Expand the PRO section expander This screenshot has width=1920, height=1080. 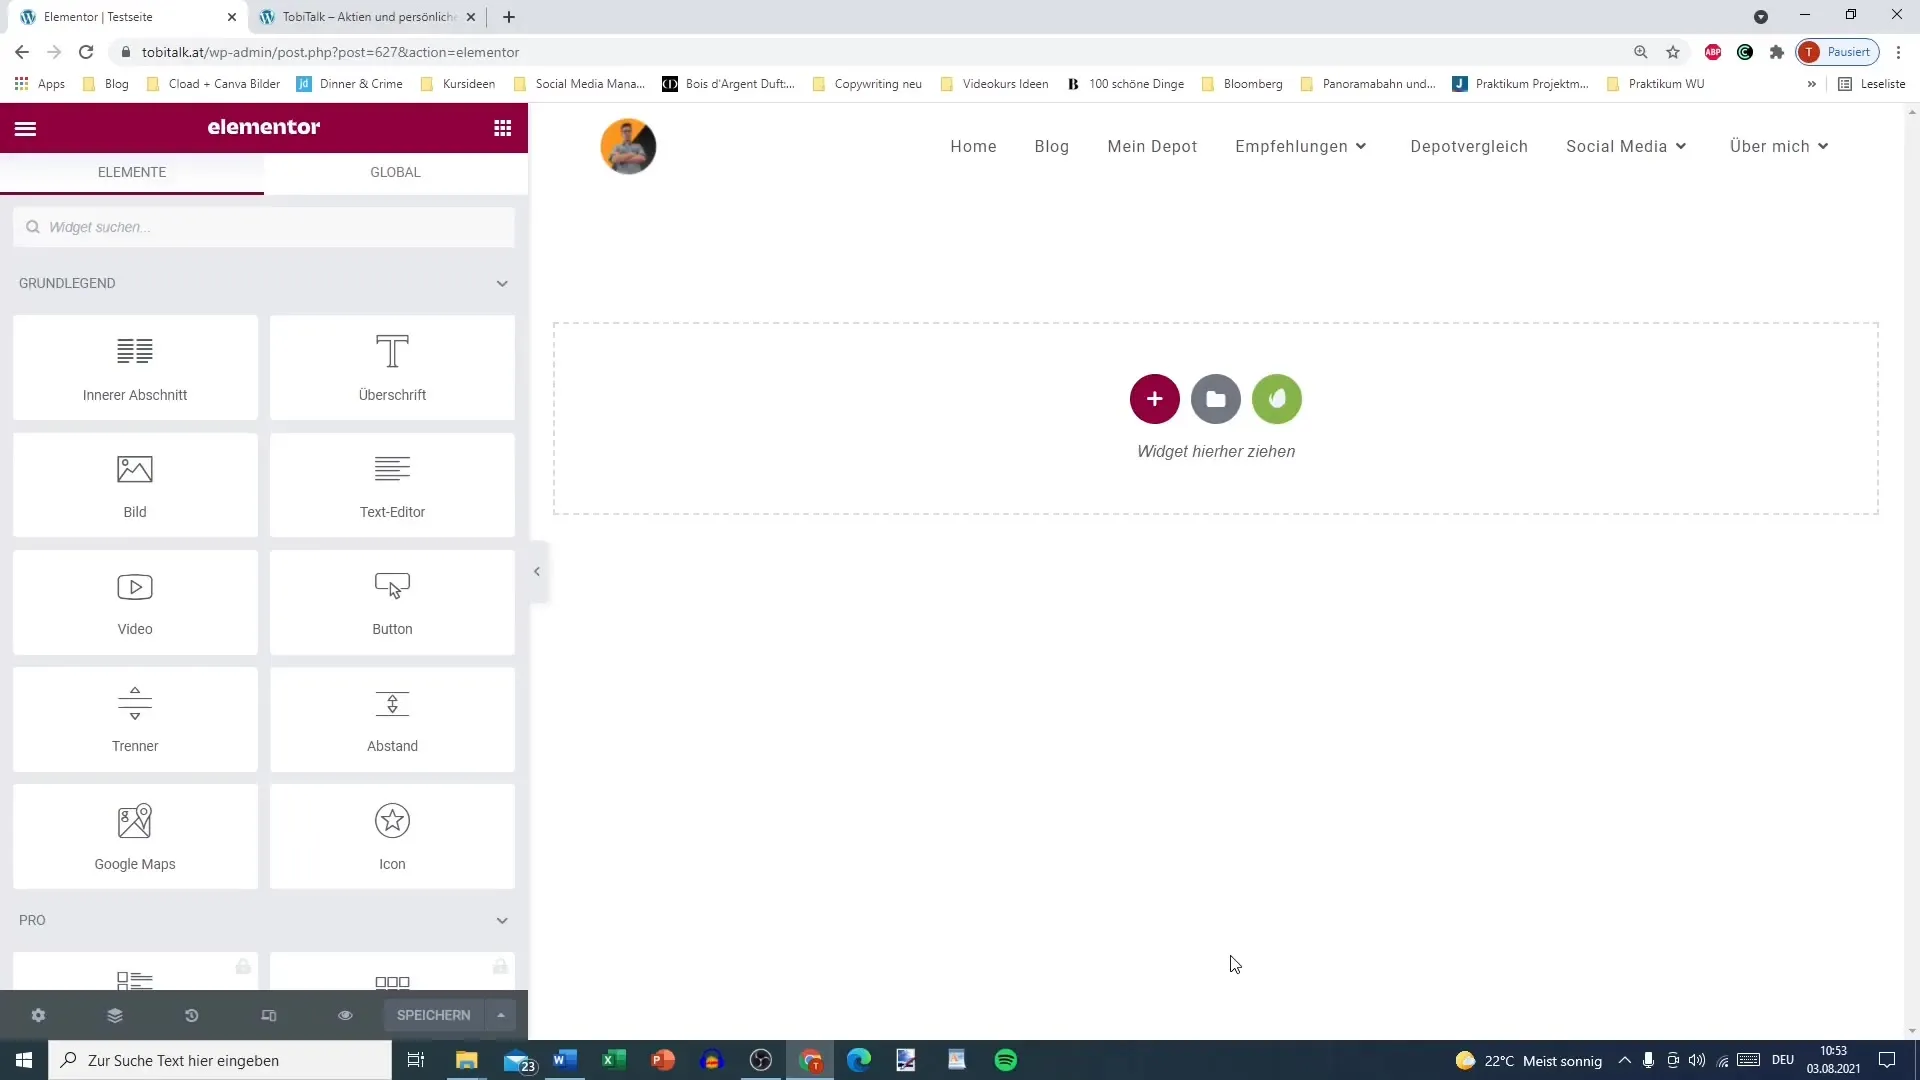[x=502, y=920]
